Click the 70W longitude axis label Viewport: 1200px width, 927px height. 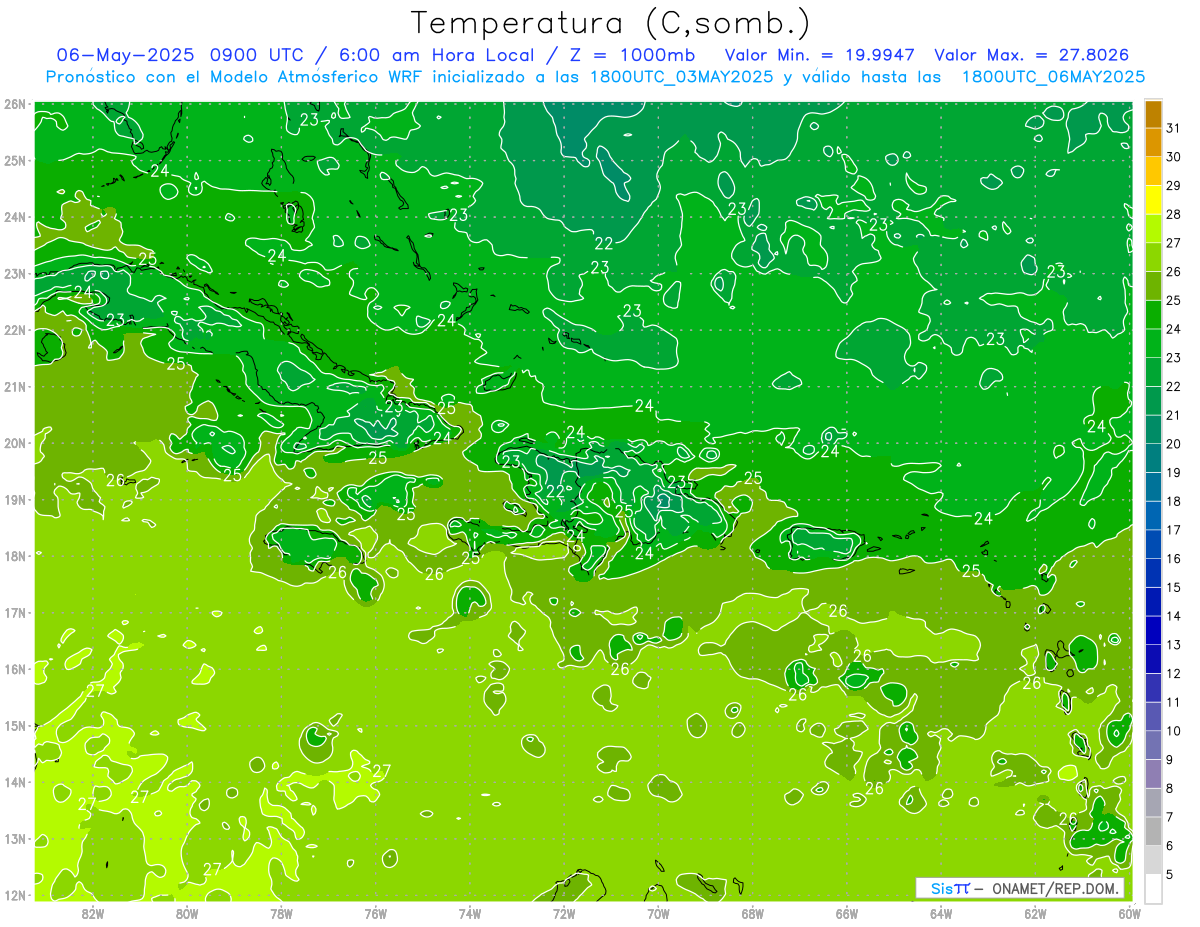pyautogui.click(x=658, y=913)
